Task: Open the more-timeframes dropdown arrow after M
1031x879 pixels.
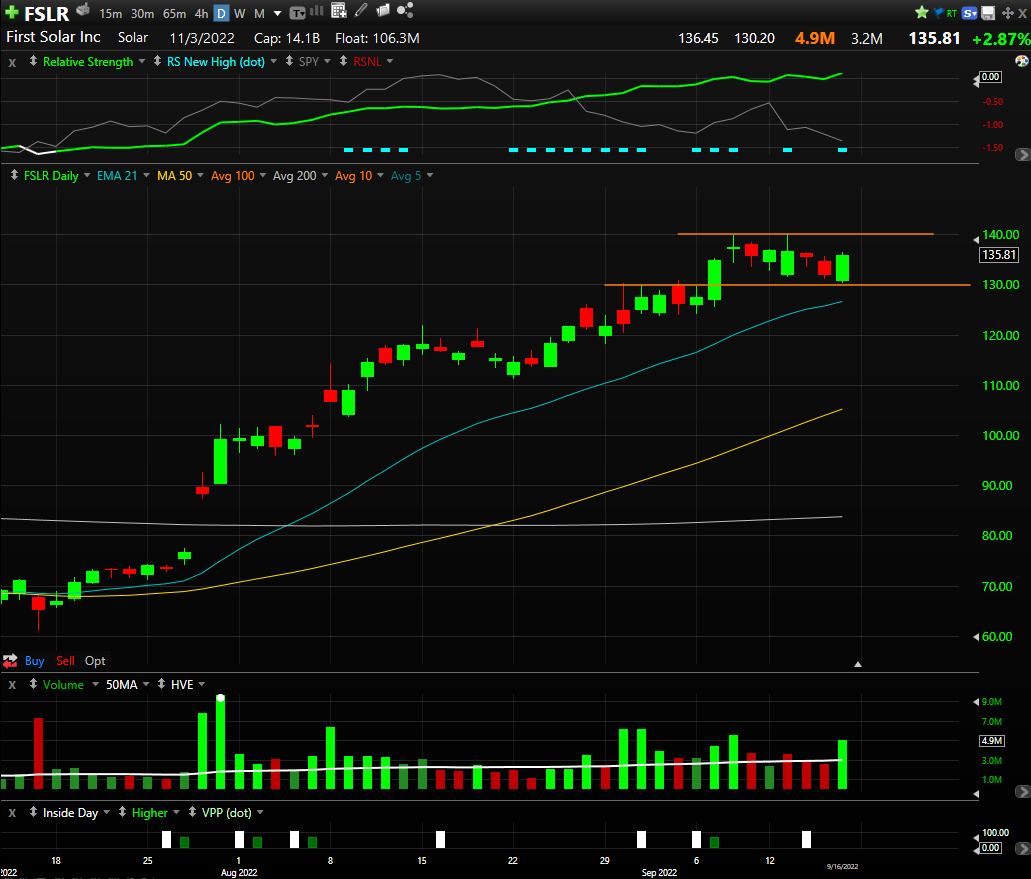Action: point(277,14)
